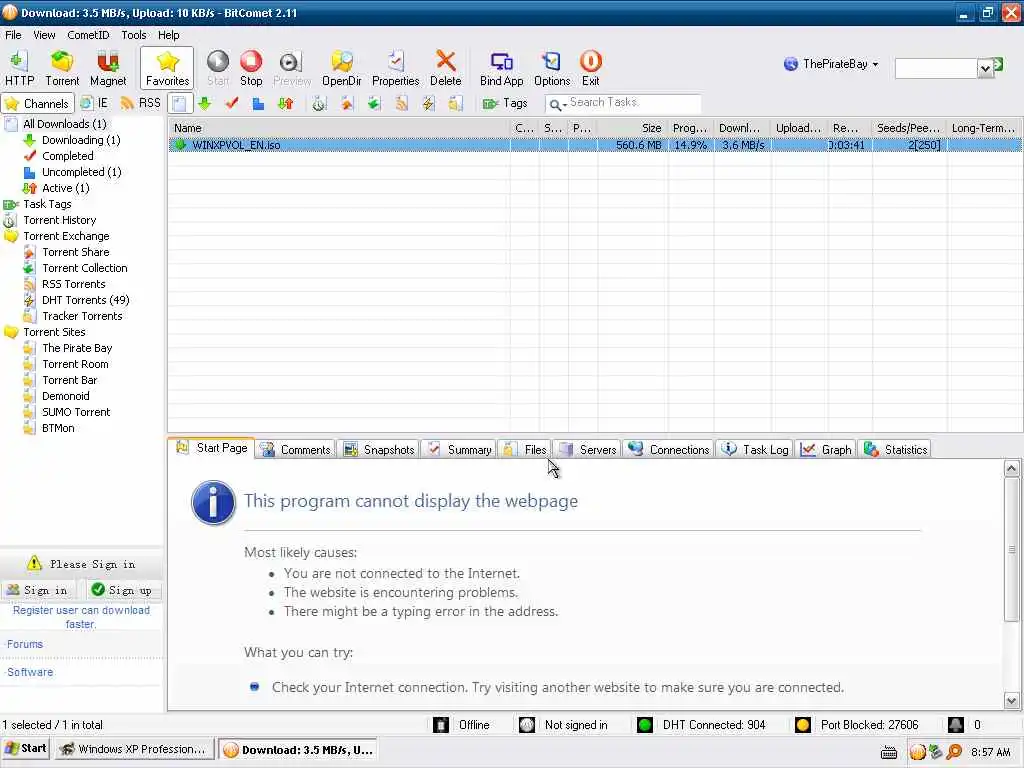Click the Magnet link toolbar icon
Image resolution: width=1024 pixels, height=768 pixels.
108,69
